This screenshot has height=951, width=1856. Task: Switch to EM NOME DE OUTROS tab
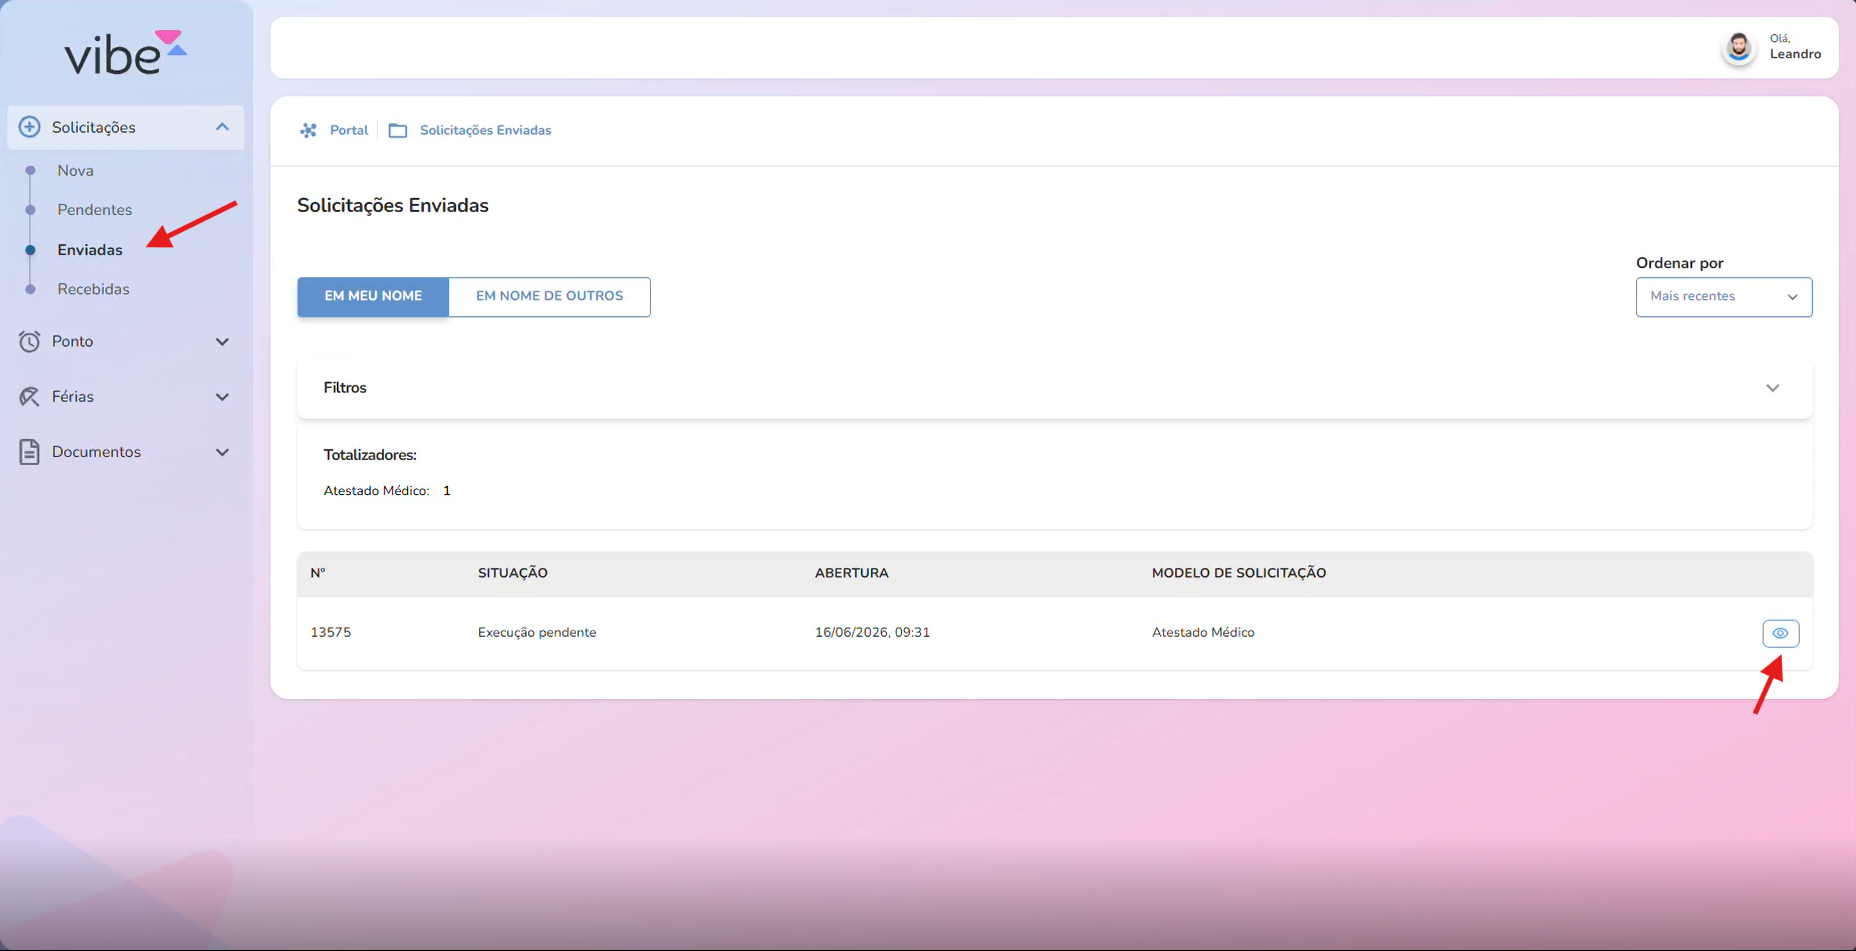tap(549, 297)
